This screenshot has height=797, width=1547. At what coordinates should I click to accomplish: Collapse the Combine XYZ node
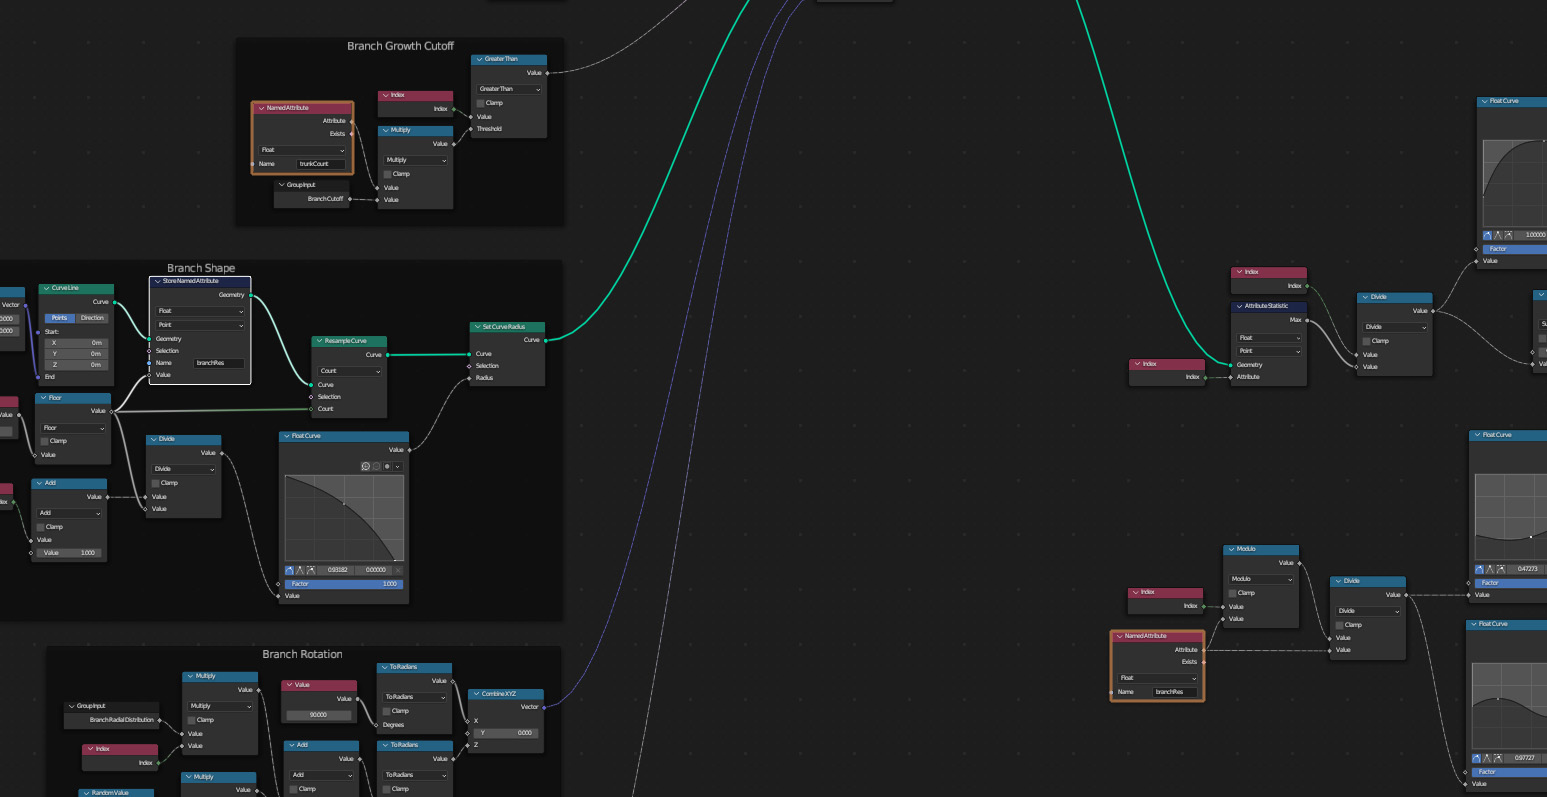tap(477, 694)
